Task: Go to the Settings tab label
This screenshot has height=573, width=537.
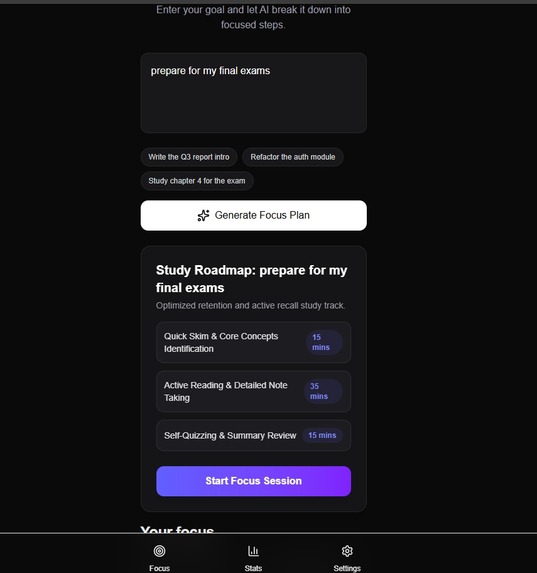Action: (347, 568)
